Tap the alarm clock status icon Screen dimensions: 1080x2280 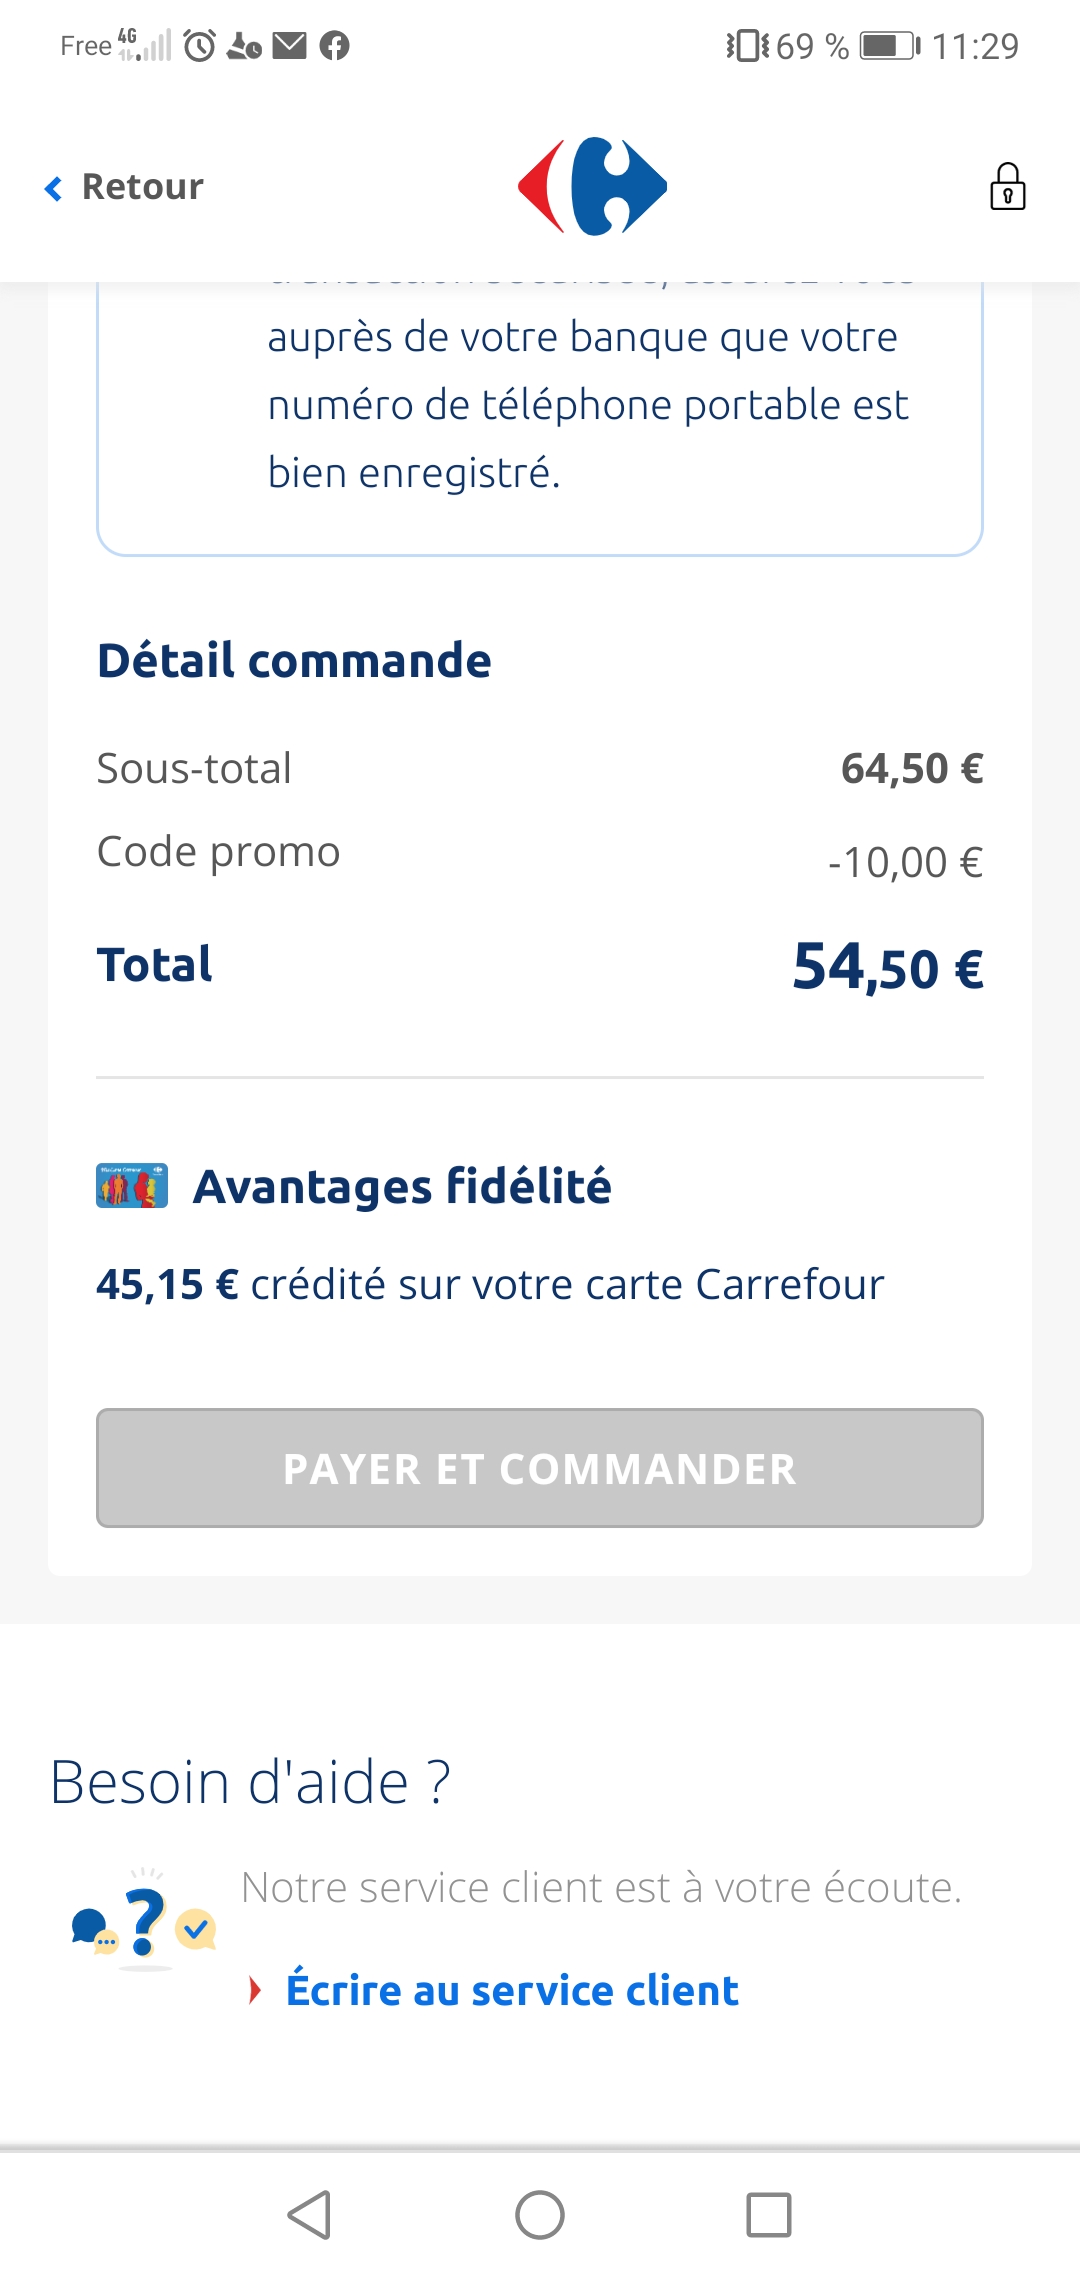point(200,46)
